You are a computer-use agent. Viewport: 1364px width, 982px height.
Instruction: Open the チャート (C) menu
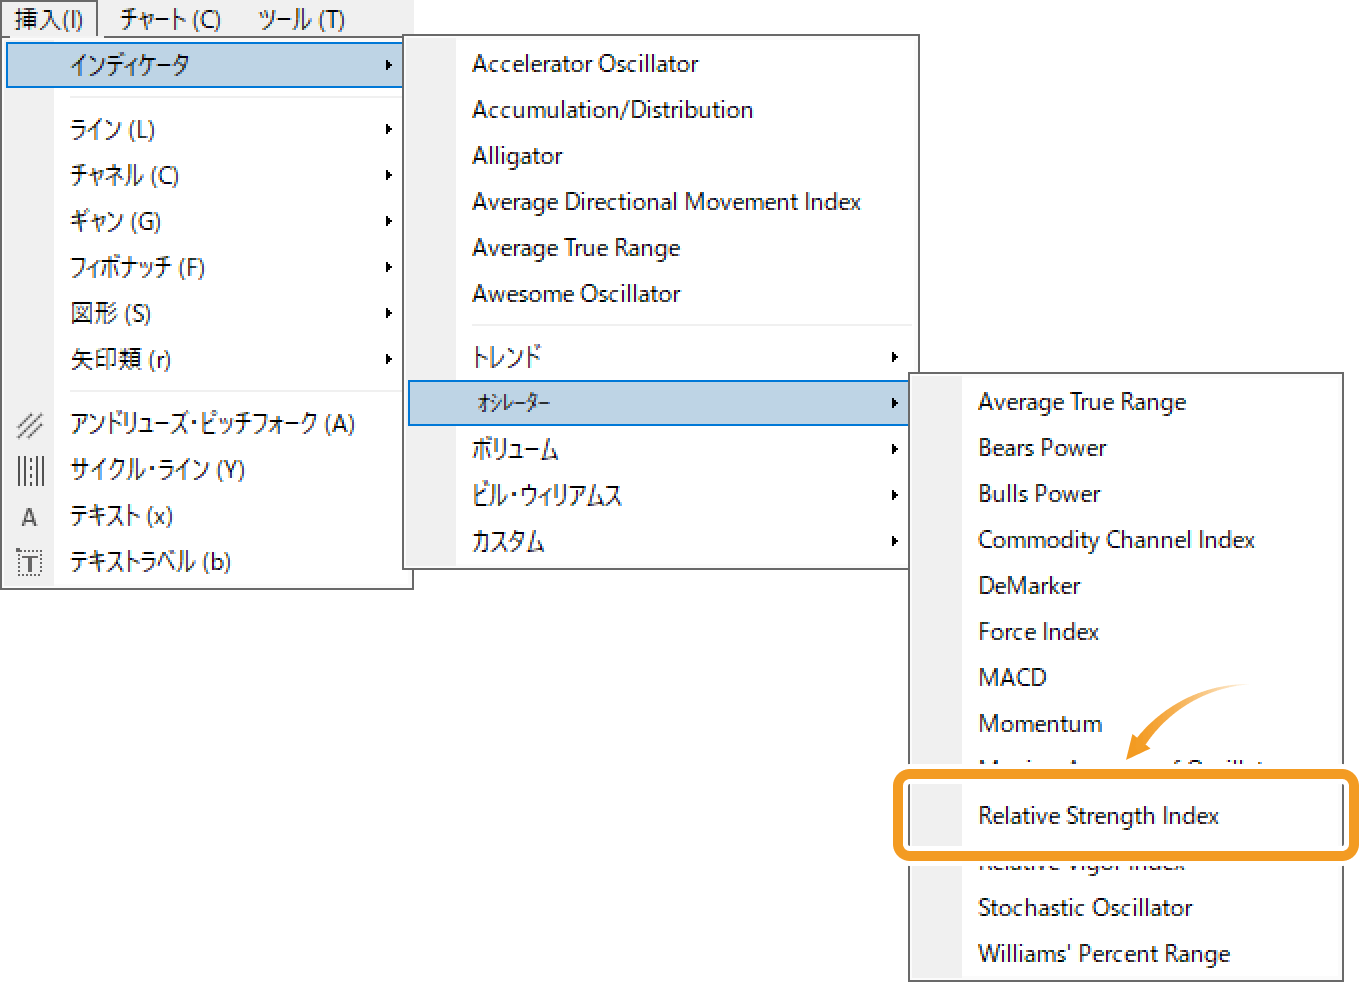coord(171,19)
